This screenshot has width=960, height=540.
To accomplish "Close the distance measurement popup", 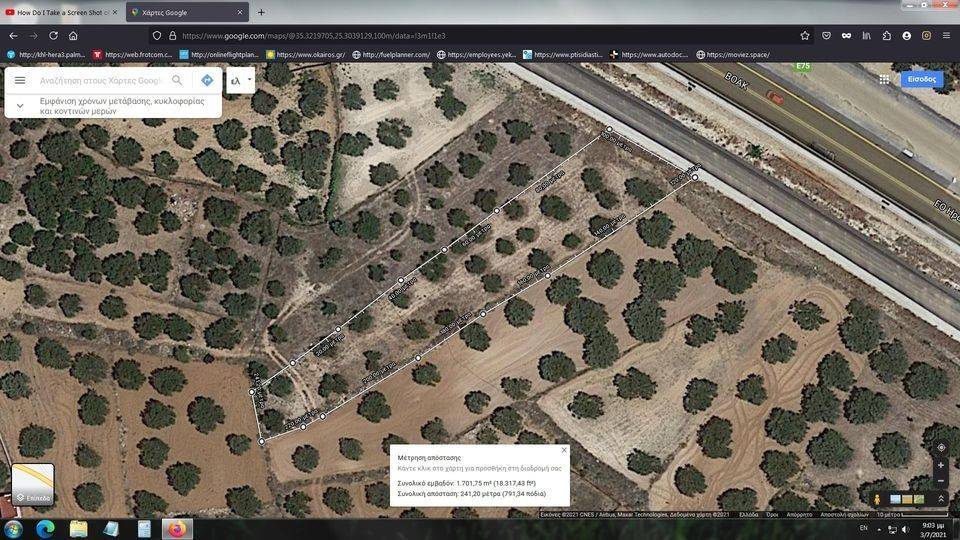I will (x=564, y=450).
